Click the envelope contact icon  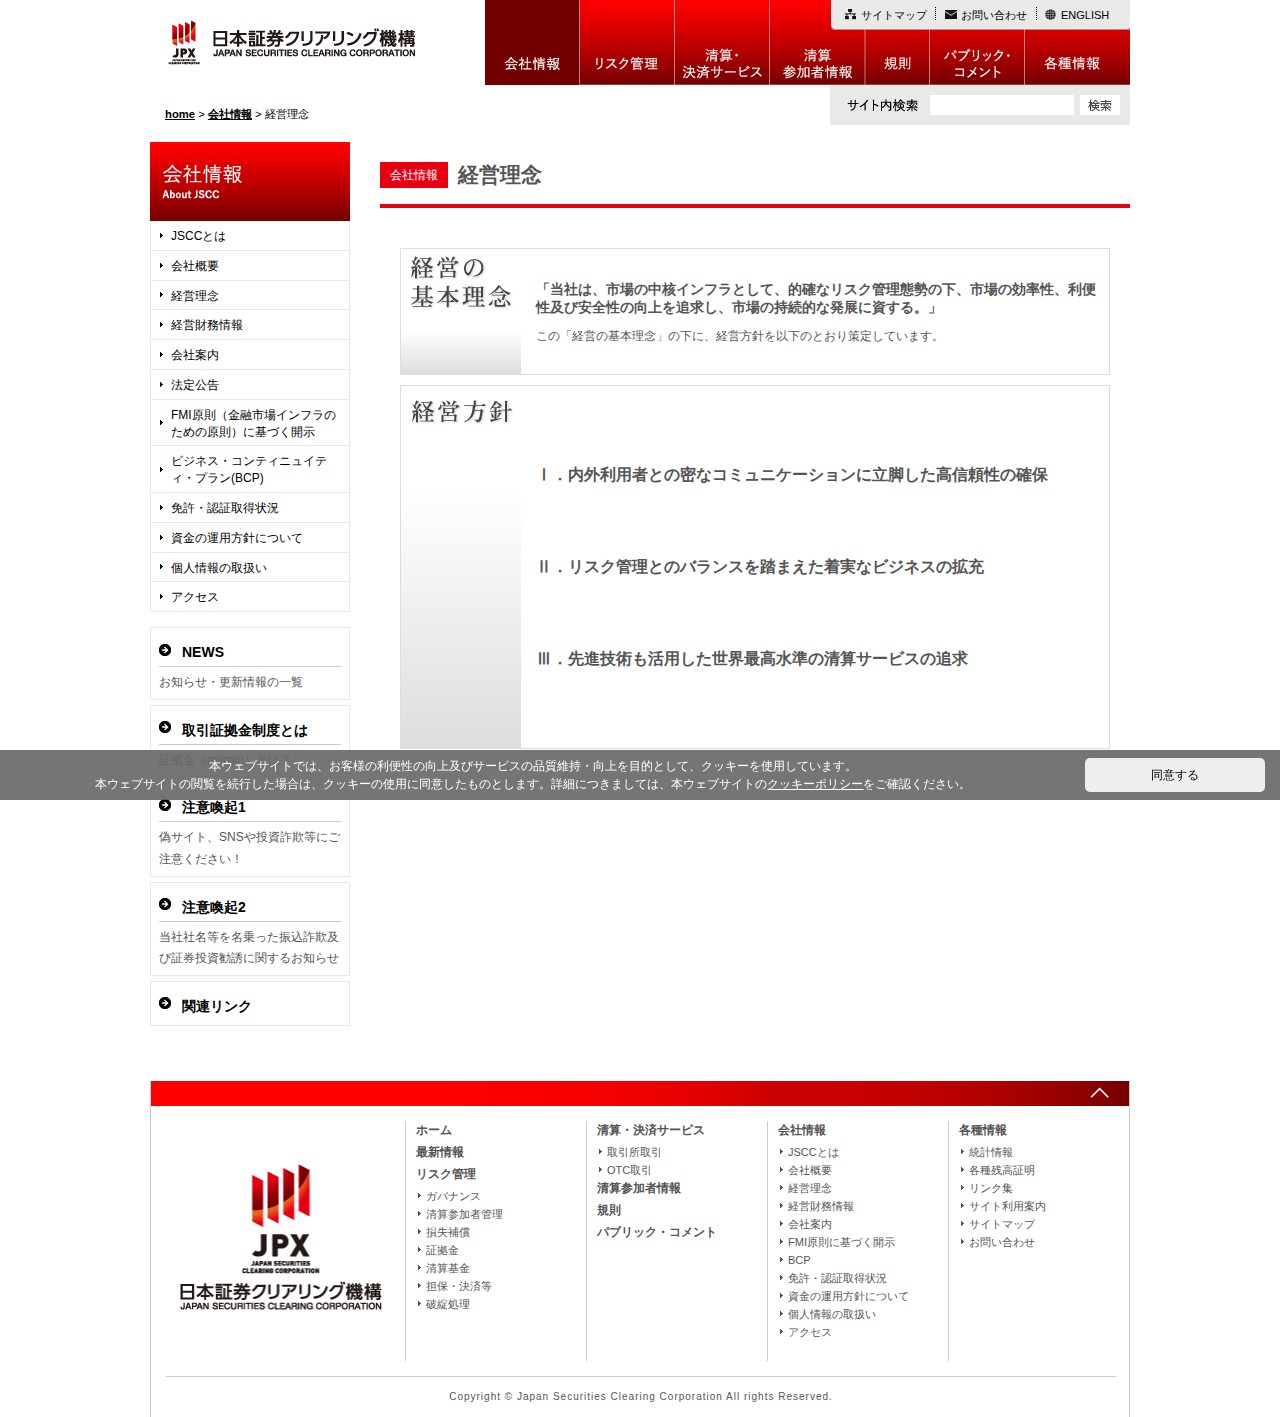tap(951, 15)
